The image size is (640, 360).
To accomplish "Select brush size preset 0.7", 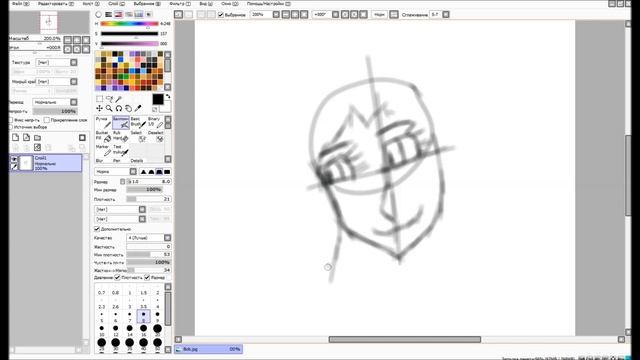I will [102, 290].
